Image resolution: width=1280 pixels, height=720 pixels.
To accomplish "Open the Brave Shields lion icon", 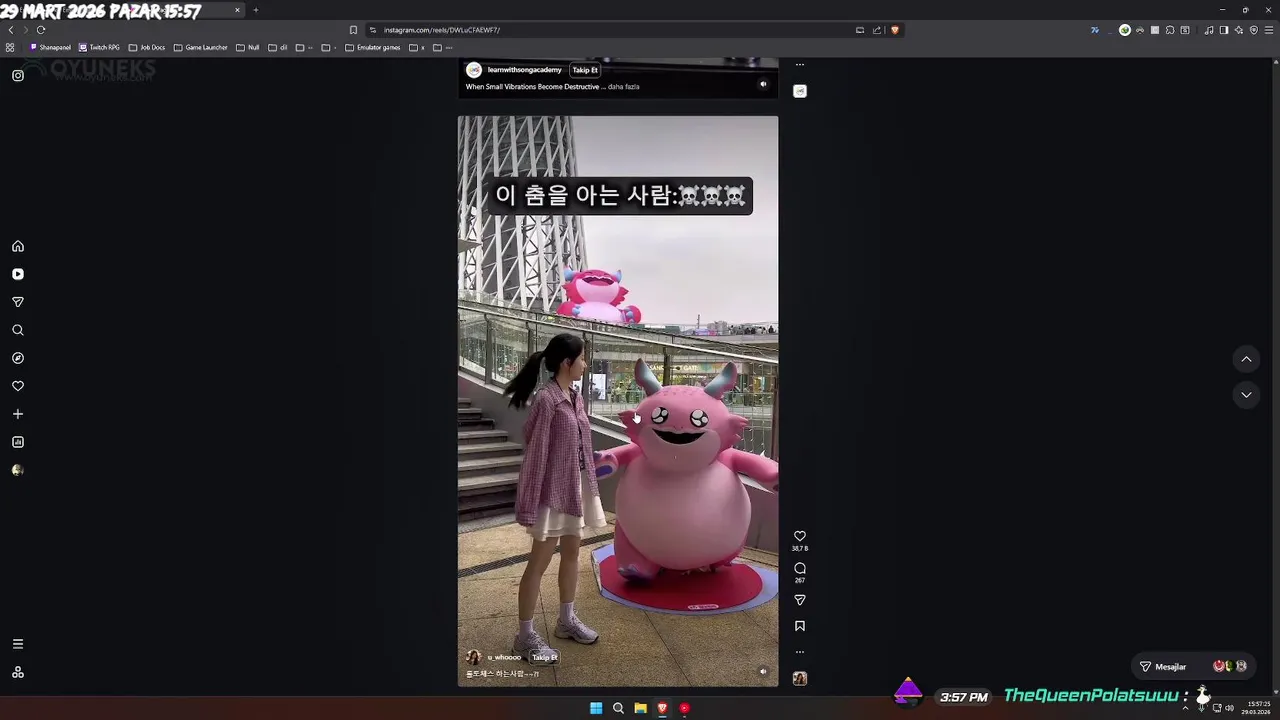I will tap(895, 30).
